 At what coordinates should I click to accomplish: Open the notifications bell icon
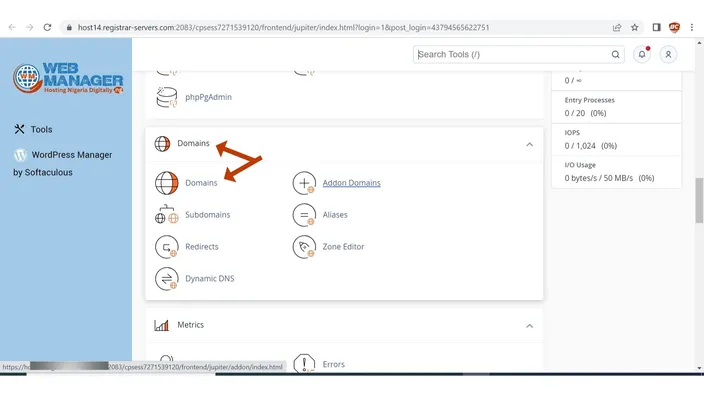(642, 54)
